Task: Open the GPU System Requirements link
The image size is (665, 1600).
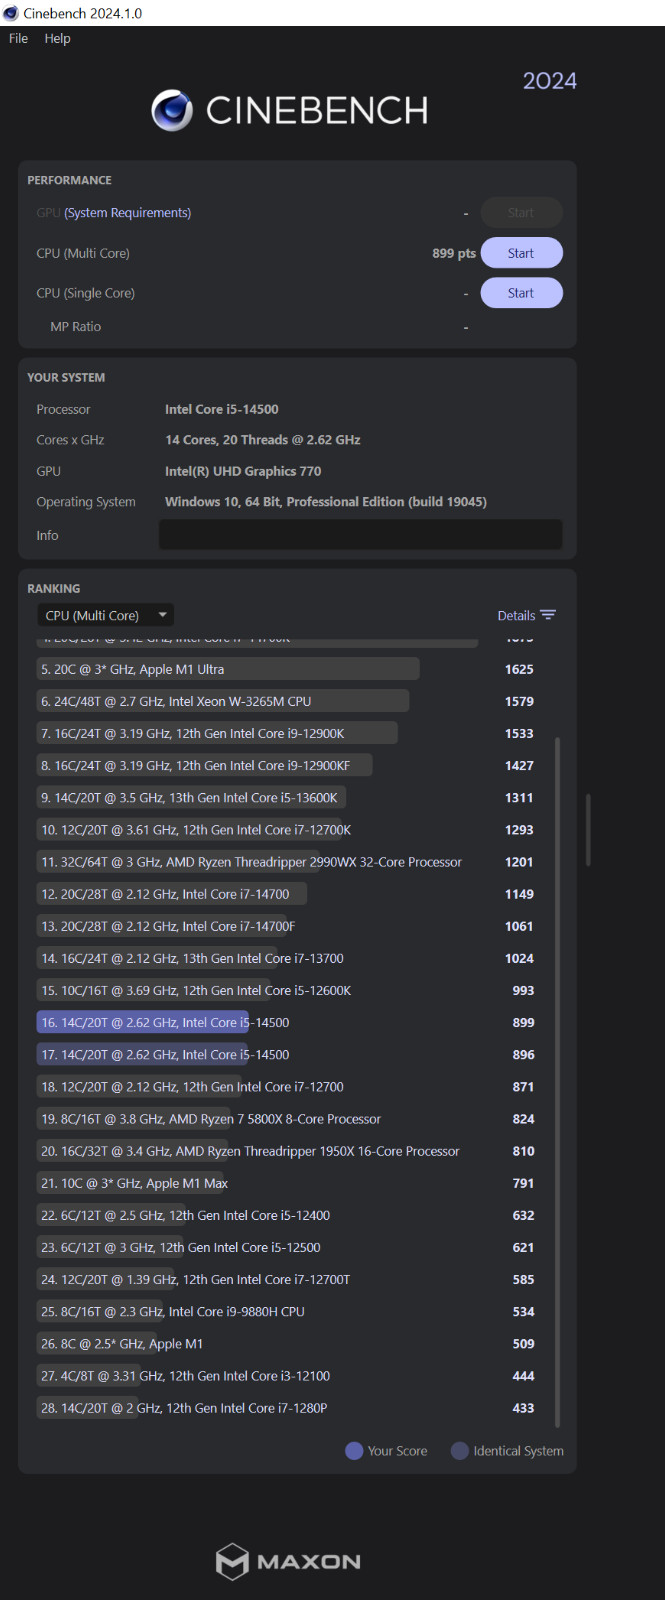Action: 127,213
